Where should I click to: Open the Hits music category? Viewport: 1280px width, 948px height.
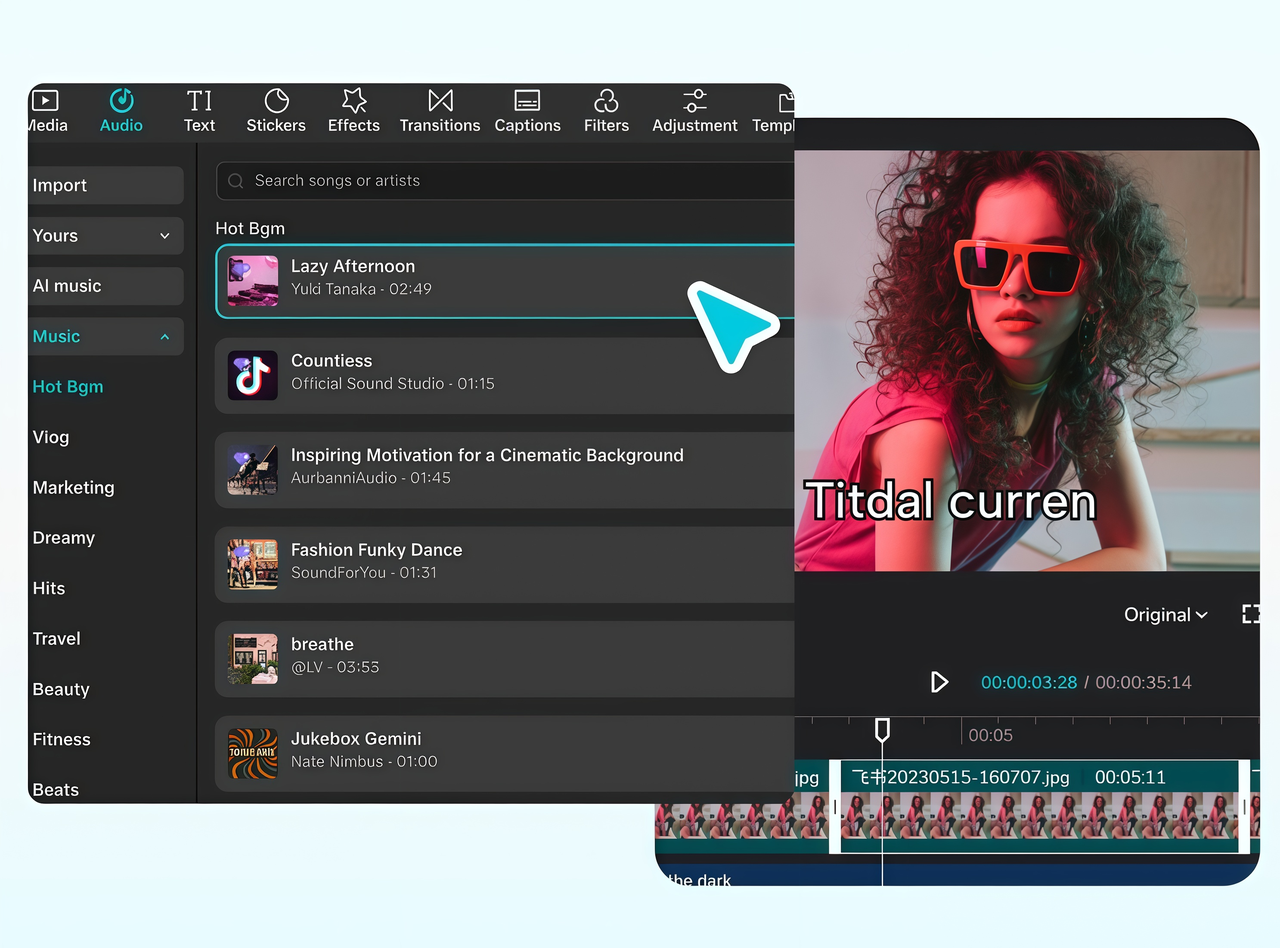click(49, 588)
